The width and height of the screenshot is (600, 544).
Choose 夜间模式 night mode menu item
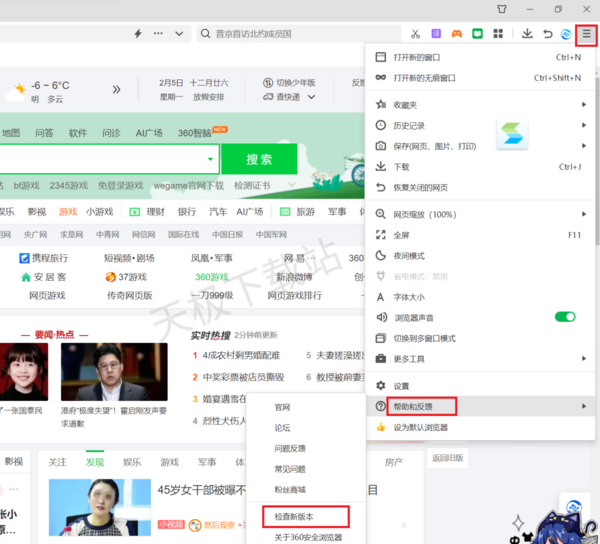click(409, 255)
